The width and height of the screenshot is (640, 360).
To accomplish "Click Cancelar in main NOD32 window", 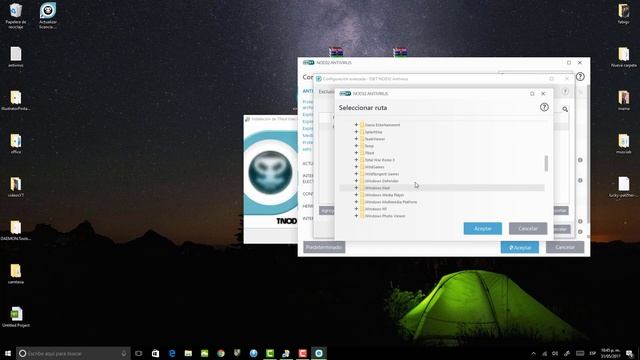I will (565, 247).
